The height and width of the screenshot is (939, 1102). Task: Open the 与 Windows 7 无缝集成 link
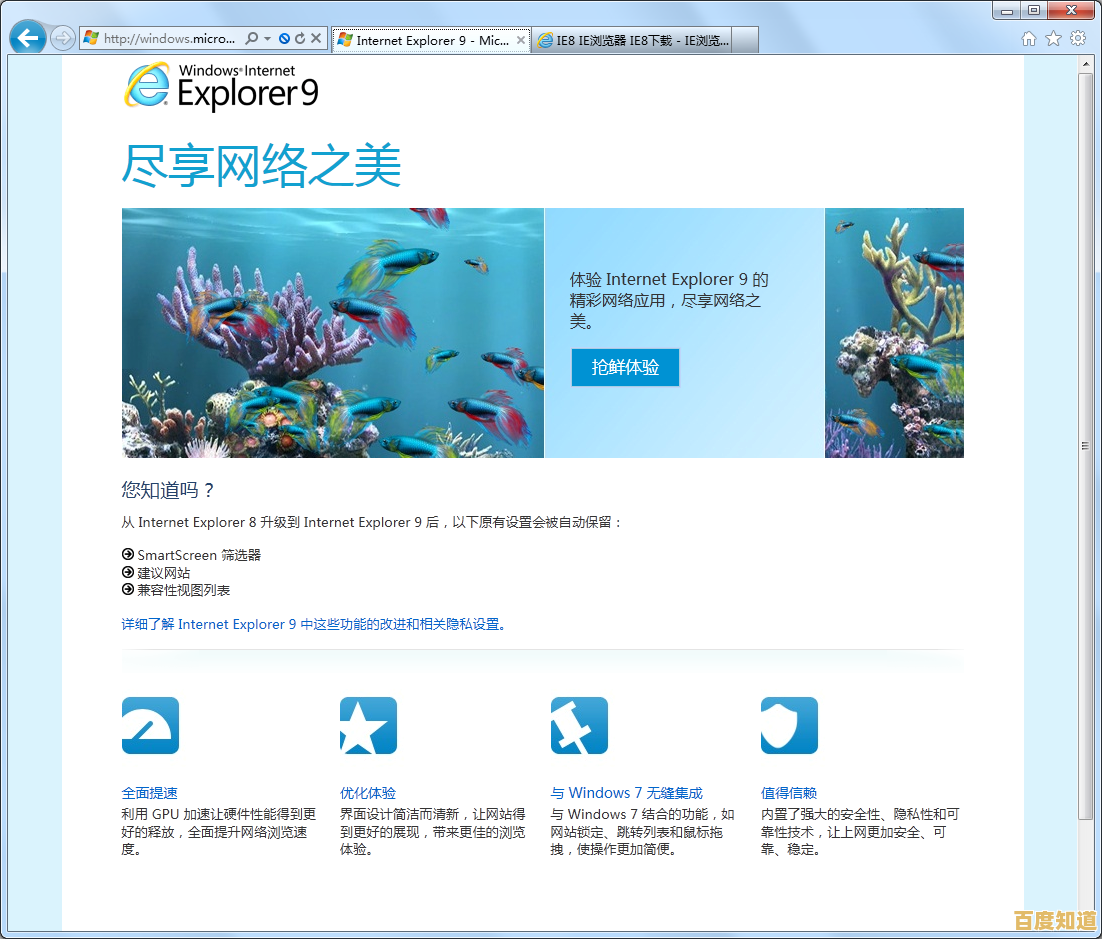(626, 793)
